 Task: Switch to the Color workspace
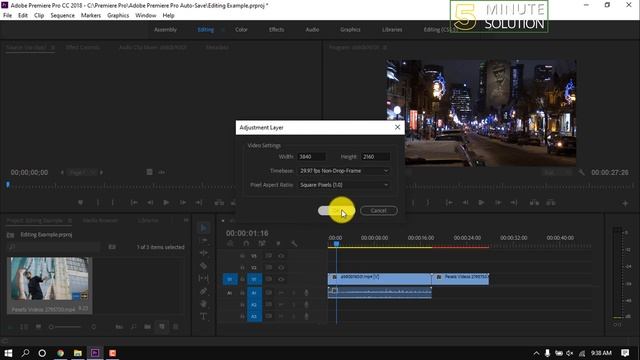point(241,30)
